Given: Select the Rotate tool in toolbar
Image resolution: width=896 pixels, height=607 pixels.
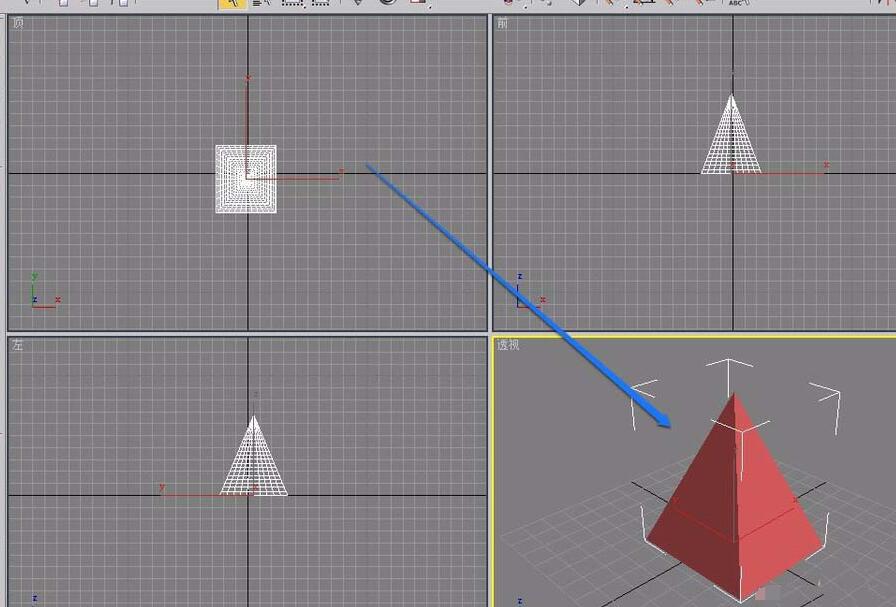Looking at the screenshot, I should click(x=388, y=2).
